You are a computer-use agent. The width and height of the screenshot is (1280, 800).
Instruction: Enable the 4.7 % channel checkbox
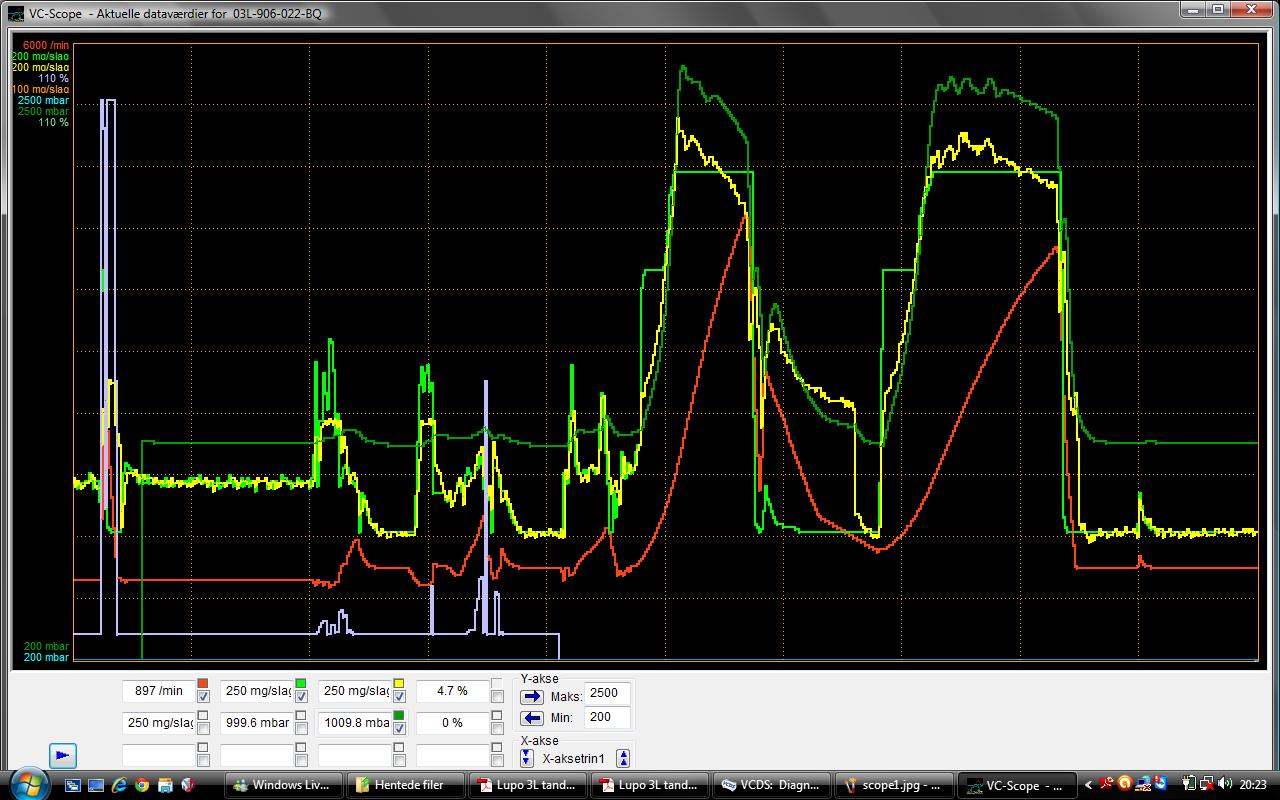(497, 697)
